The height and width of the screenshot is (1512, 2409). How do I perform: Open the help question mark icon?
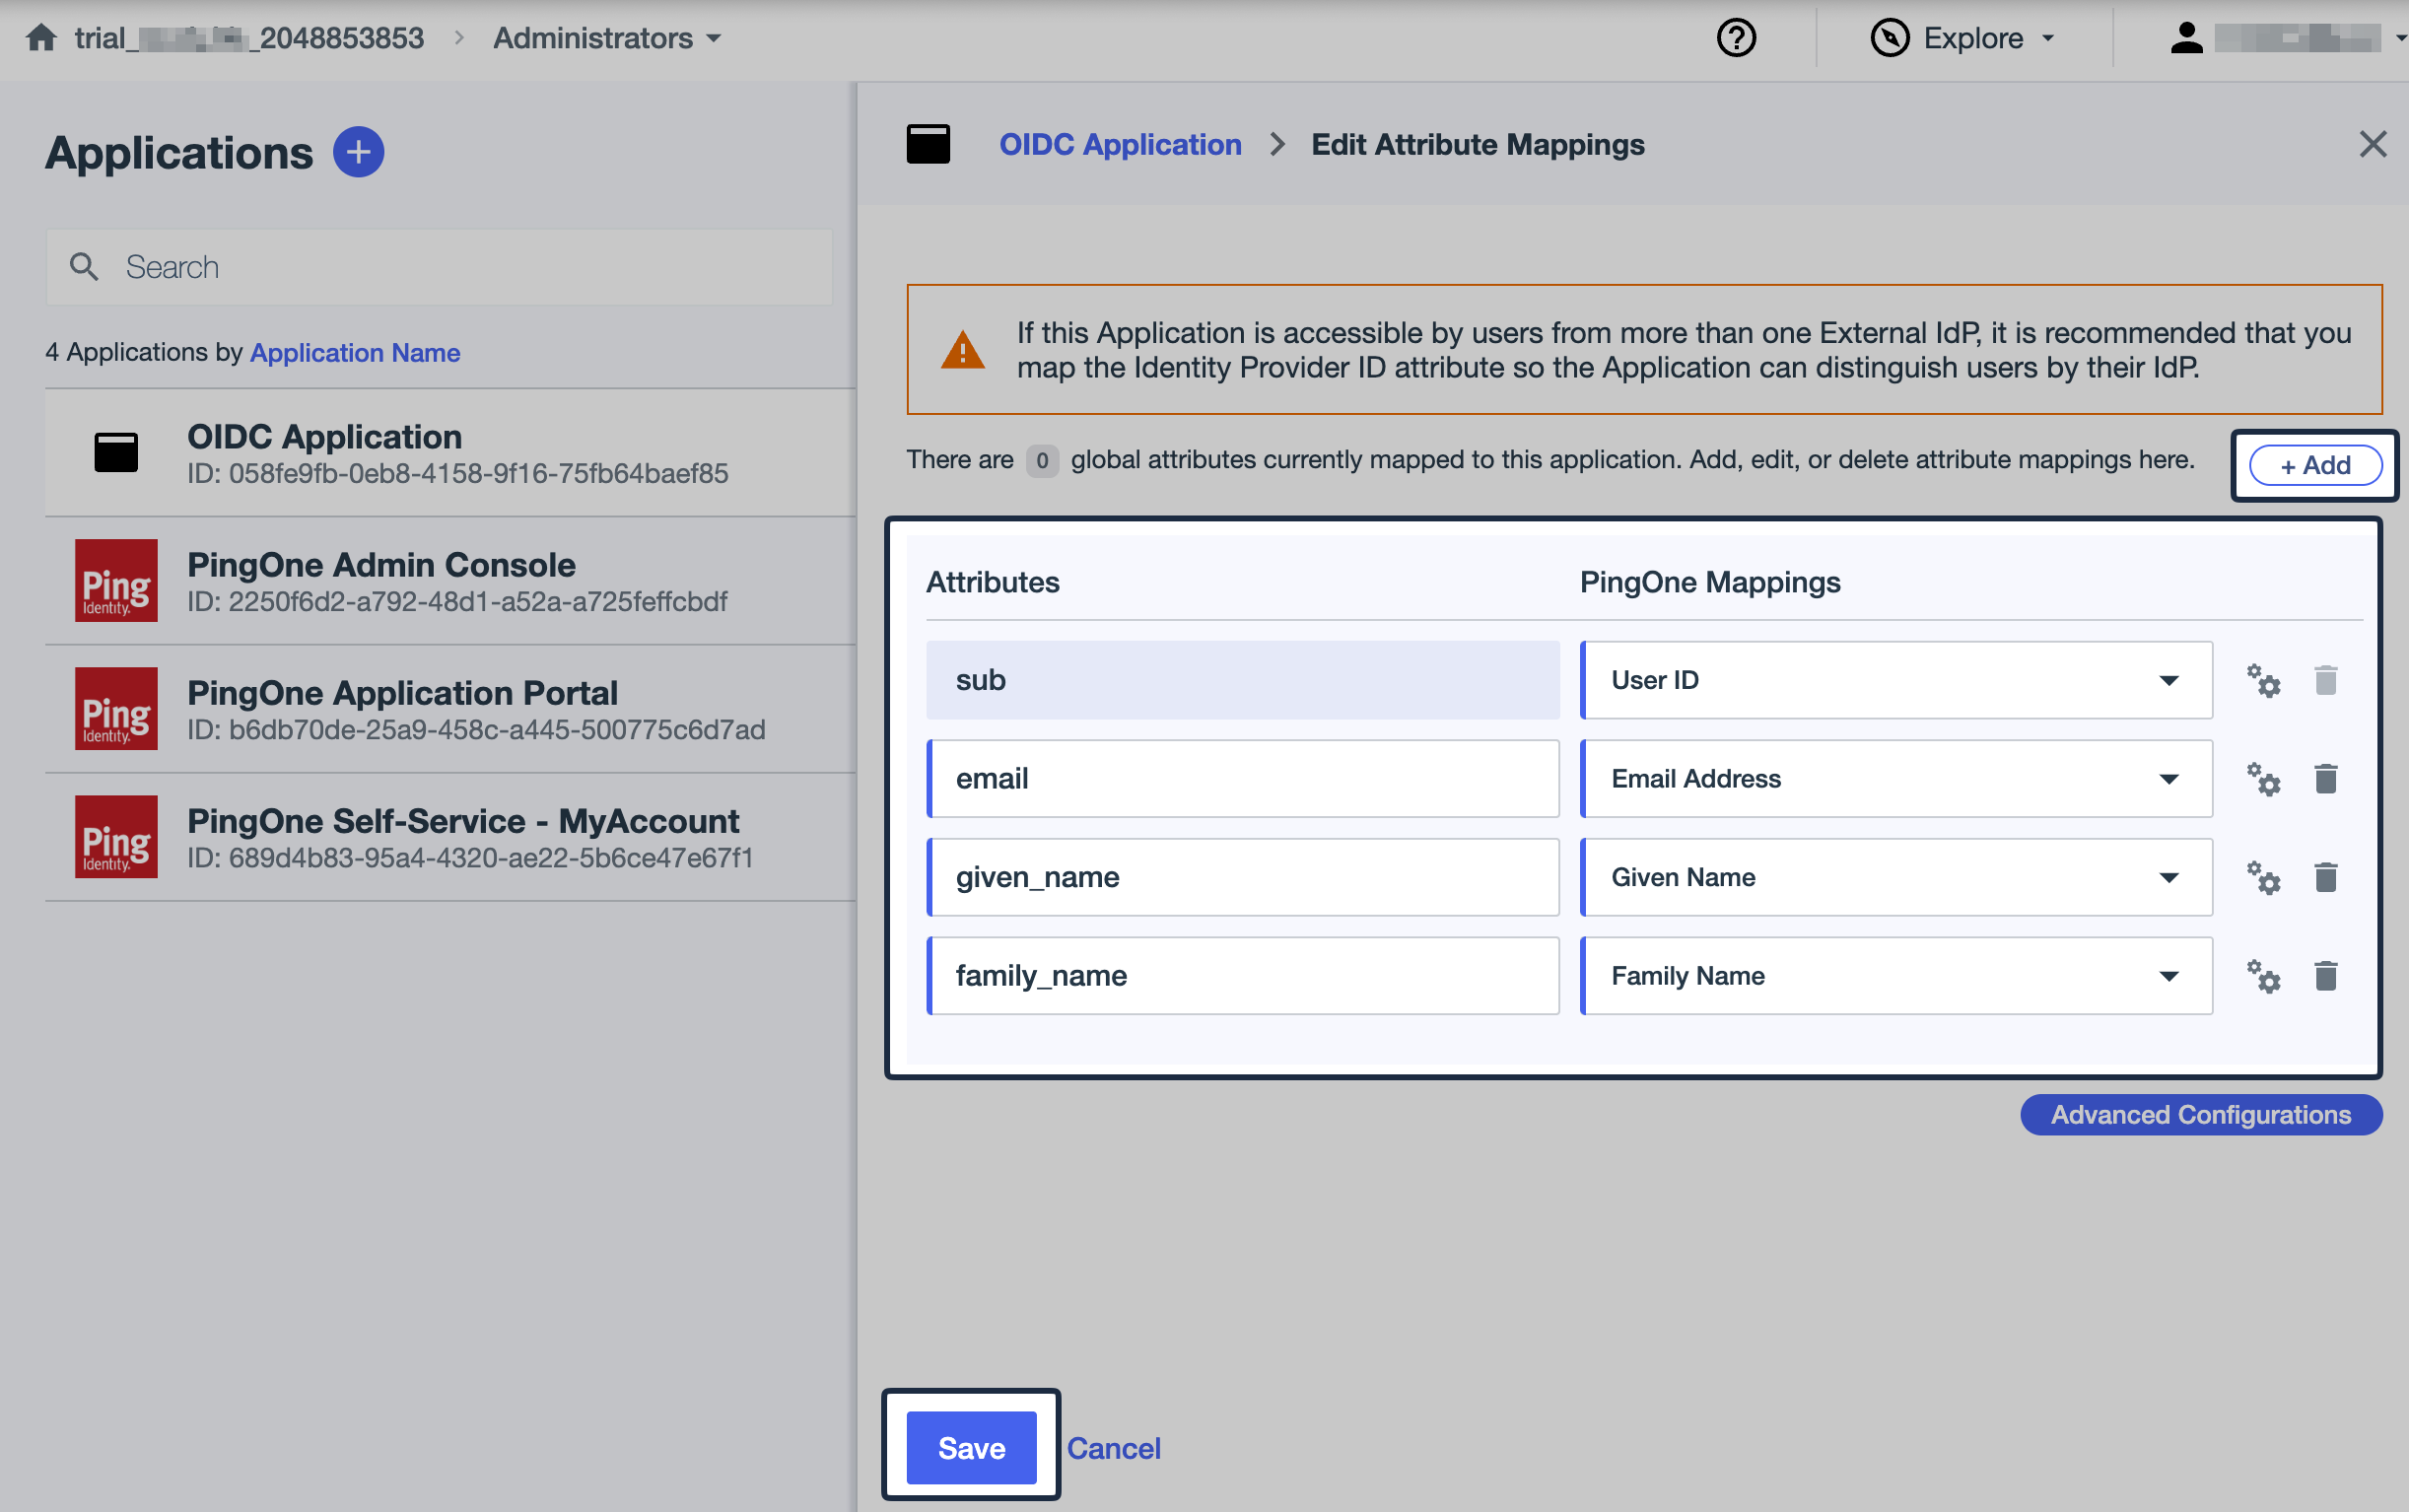(1735, 37)
